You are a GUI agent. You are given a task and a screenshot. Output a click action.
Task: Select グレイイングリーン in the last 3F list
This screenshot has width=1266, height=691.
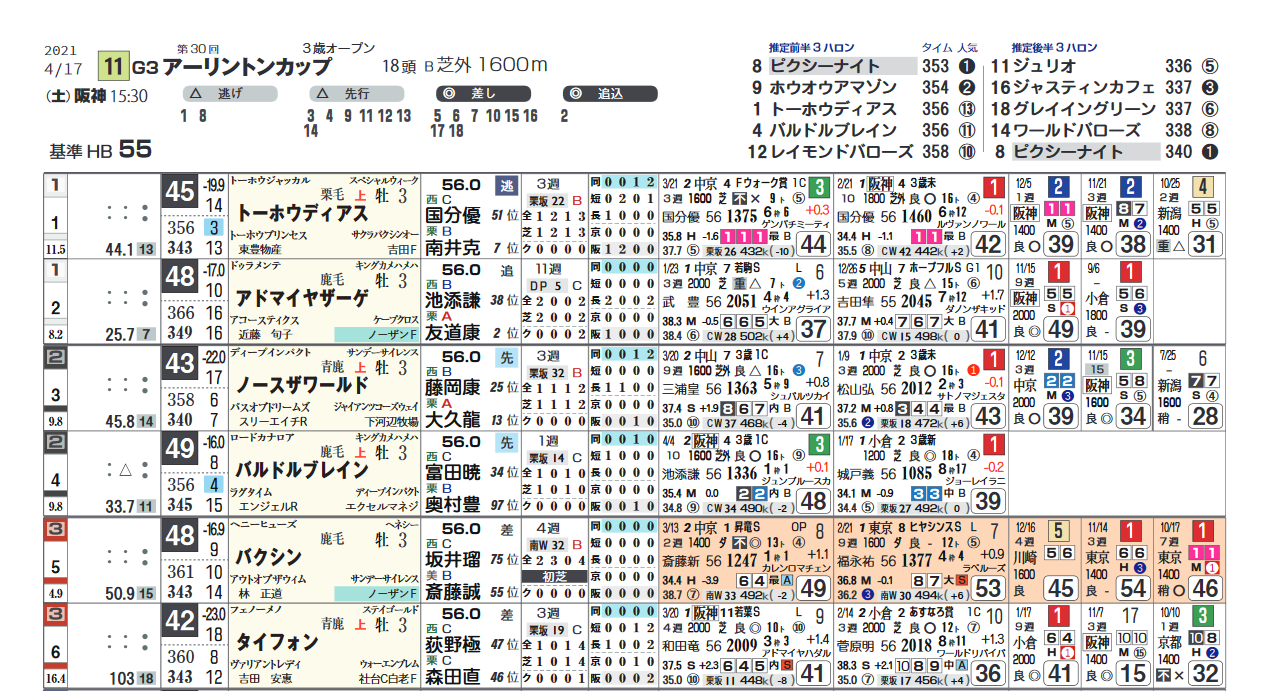tap(1085, 109)
